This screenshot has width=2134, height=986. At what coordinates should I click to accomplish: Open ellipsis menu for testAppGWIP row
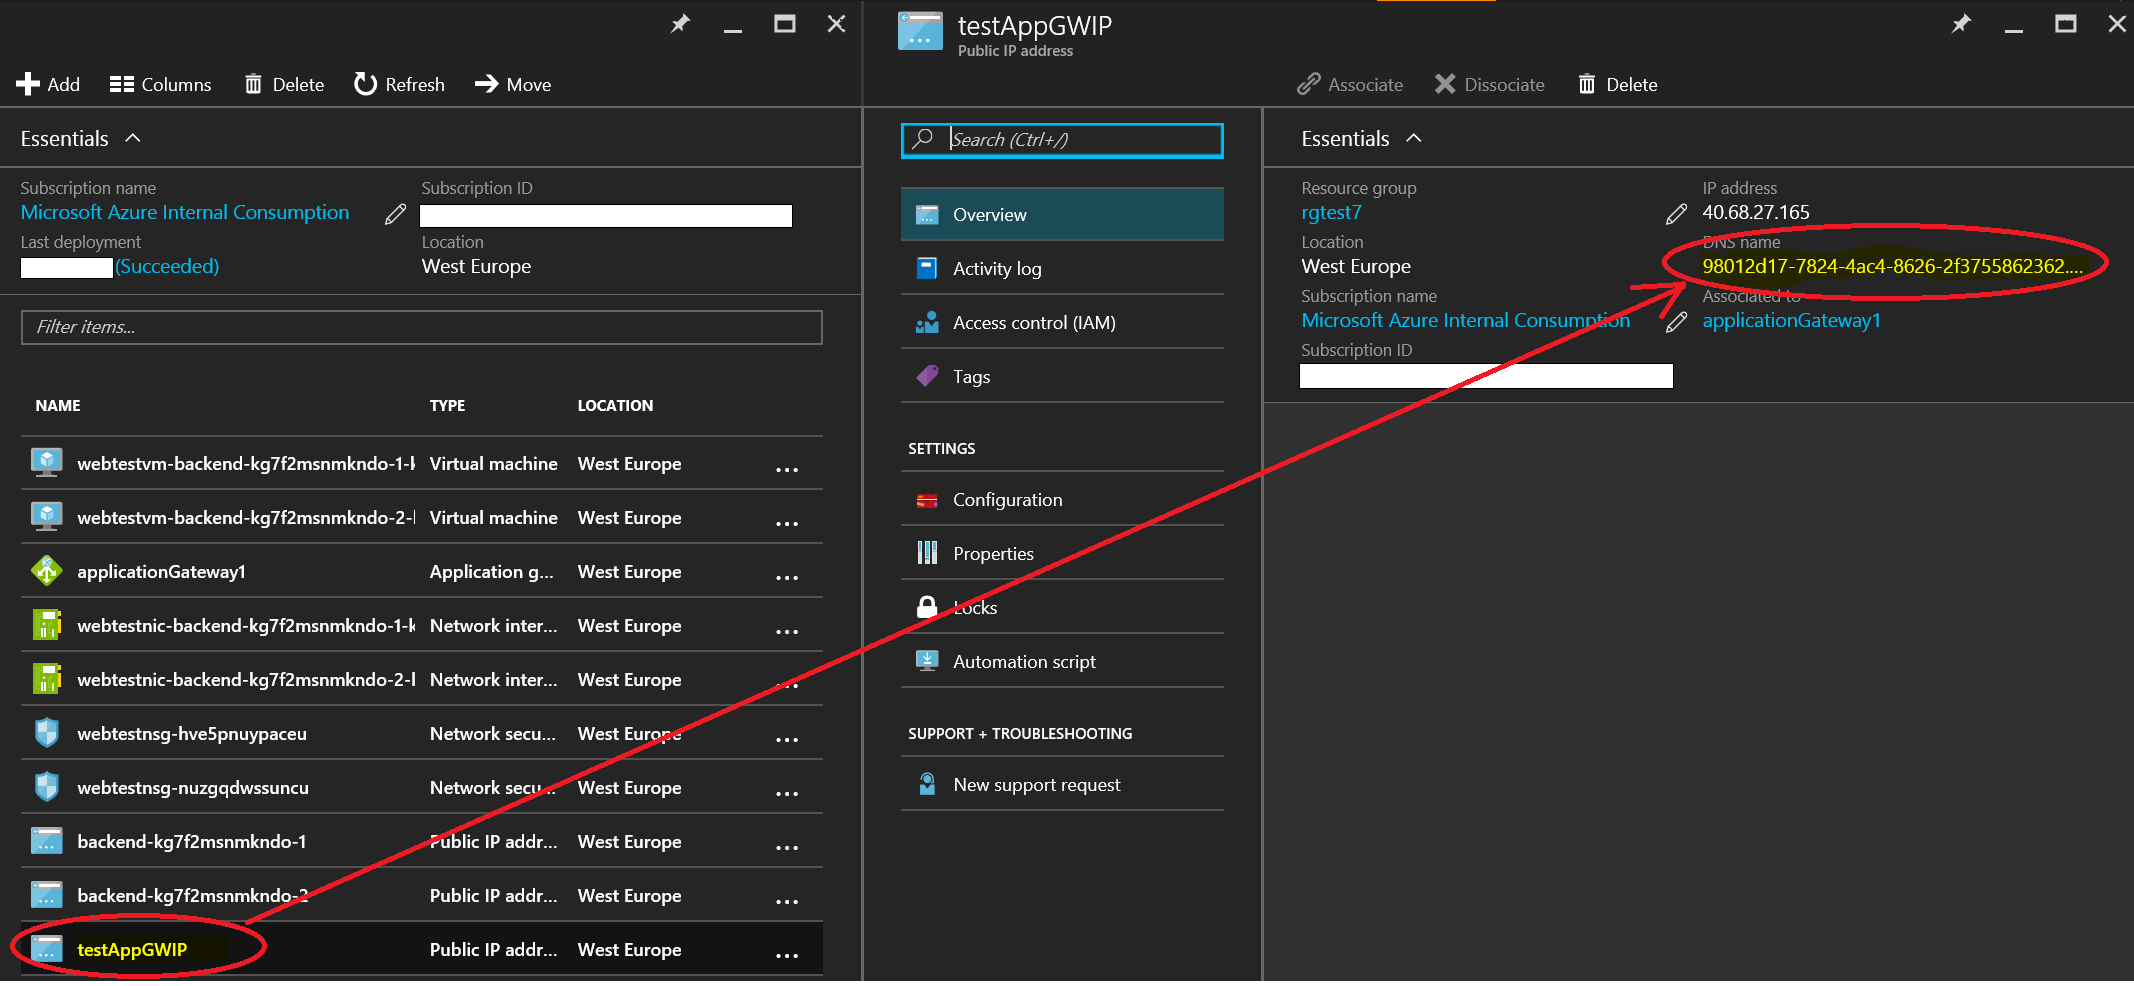pyautogui.click(x=787, y=955)
